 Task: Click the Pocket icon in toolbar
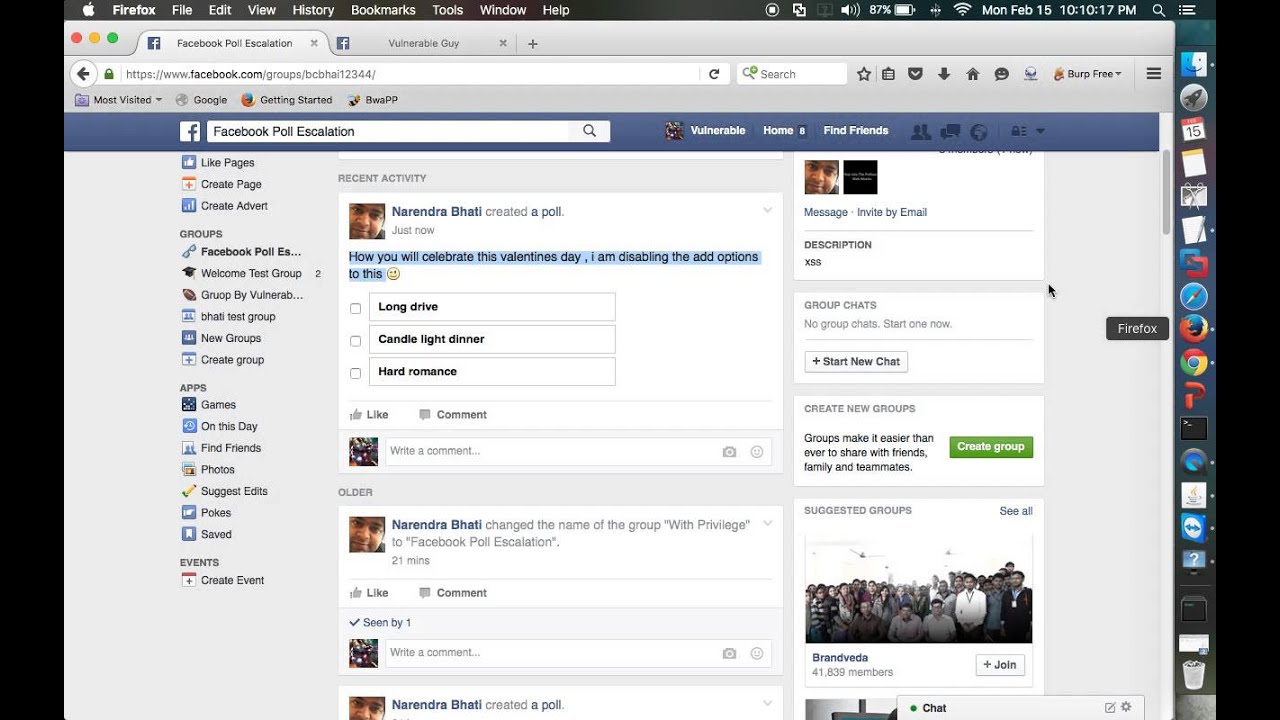915,74
